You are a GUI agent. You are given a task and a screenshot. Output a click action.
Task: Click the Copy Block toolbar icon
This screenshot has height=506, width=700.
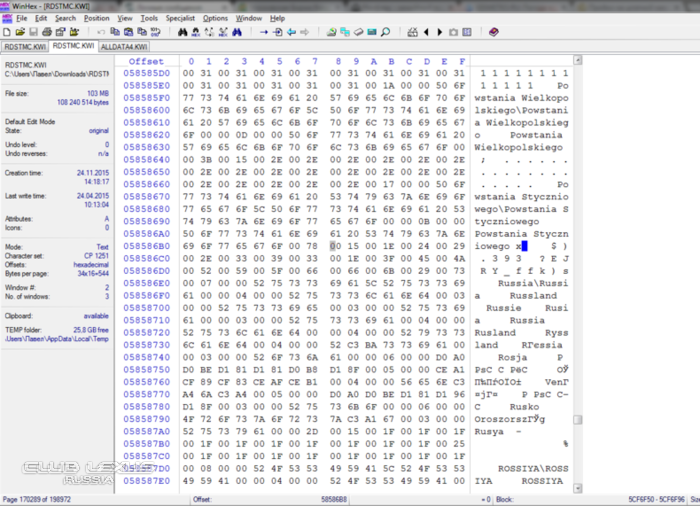pos(116,32)
